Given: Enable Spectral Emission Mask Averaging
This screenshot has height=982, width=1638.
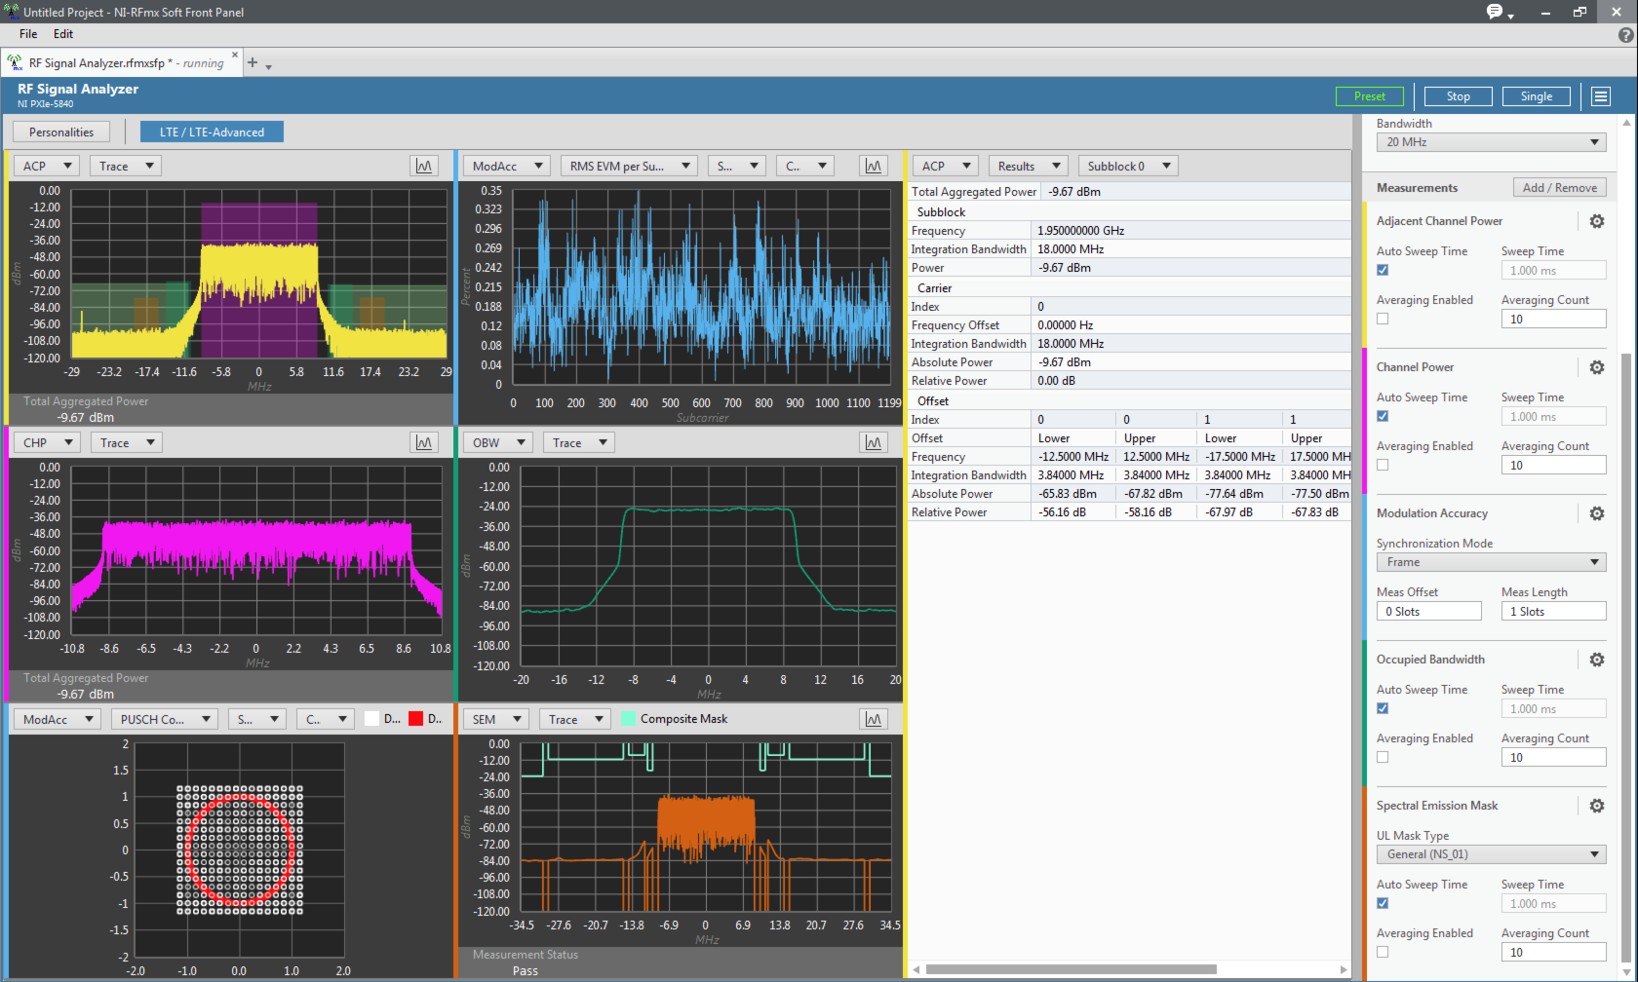Looking at the screenshot, I should pos(1382,952).
